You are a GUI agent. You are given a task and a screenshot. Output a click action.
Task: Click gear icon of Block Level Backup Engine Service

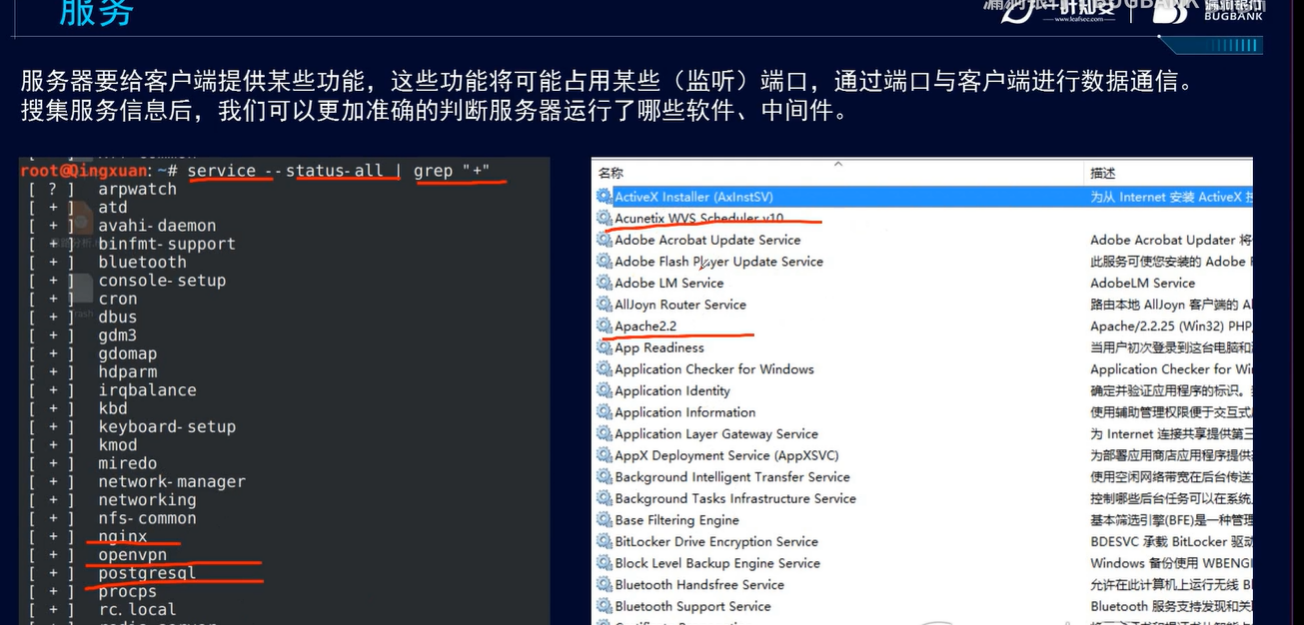(604, 563)
